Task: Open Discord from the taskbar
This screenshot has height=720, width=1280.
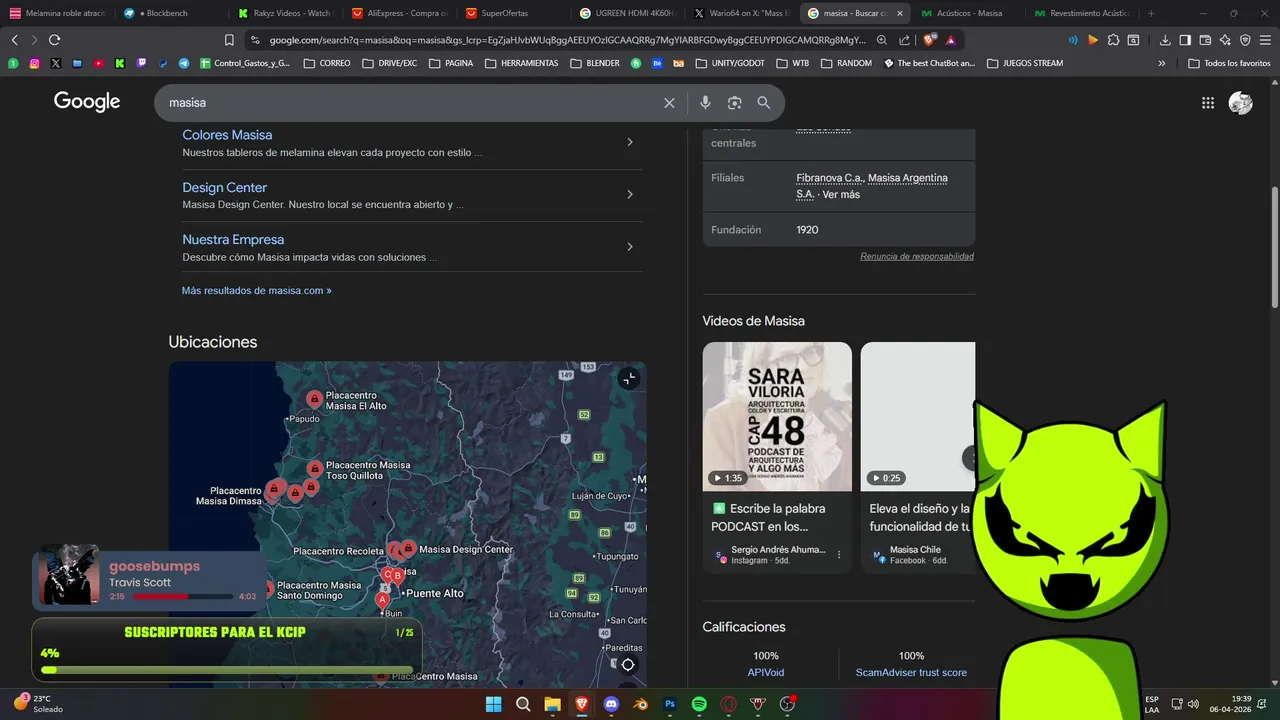Action: click(x=611, y=704)
